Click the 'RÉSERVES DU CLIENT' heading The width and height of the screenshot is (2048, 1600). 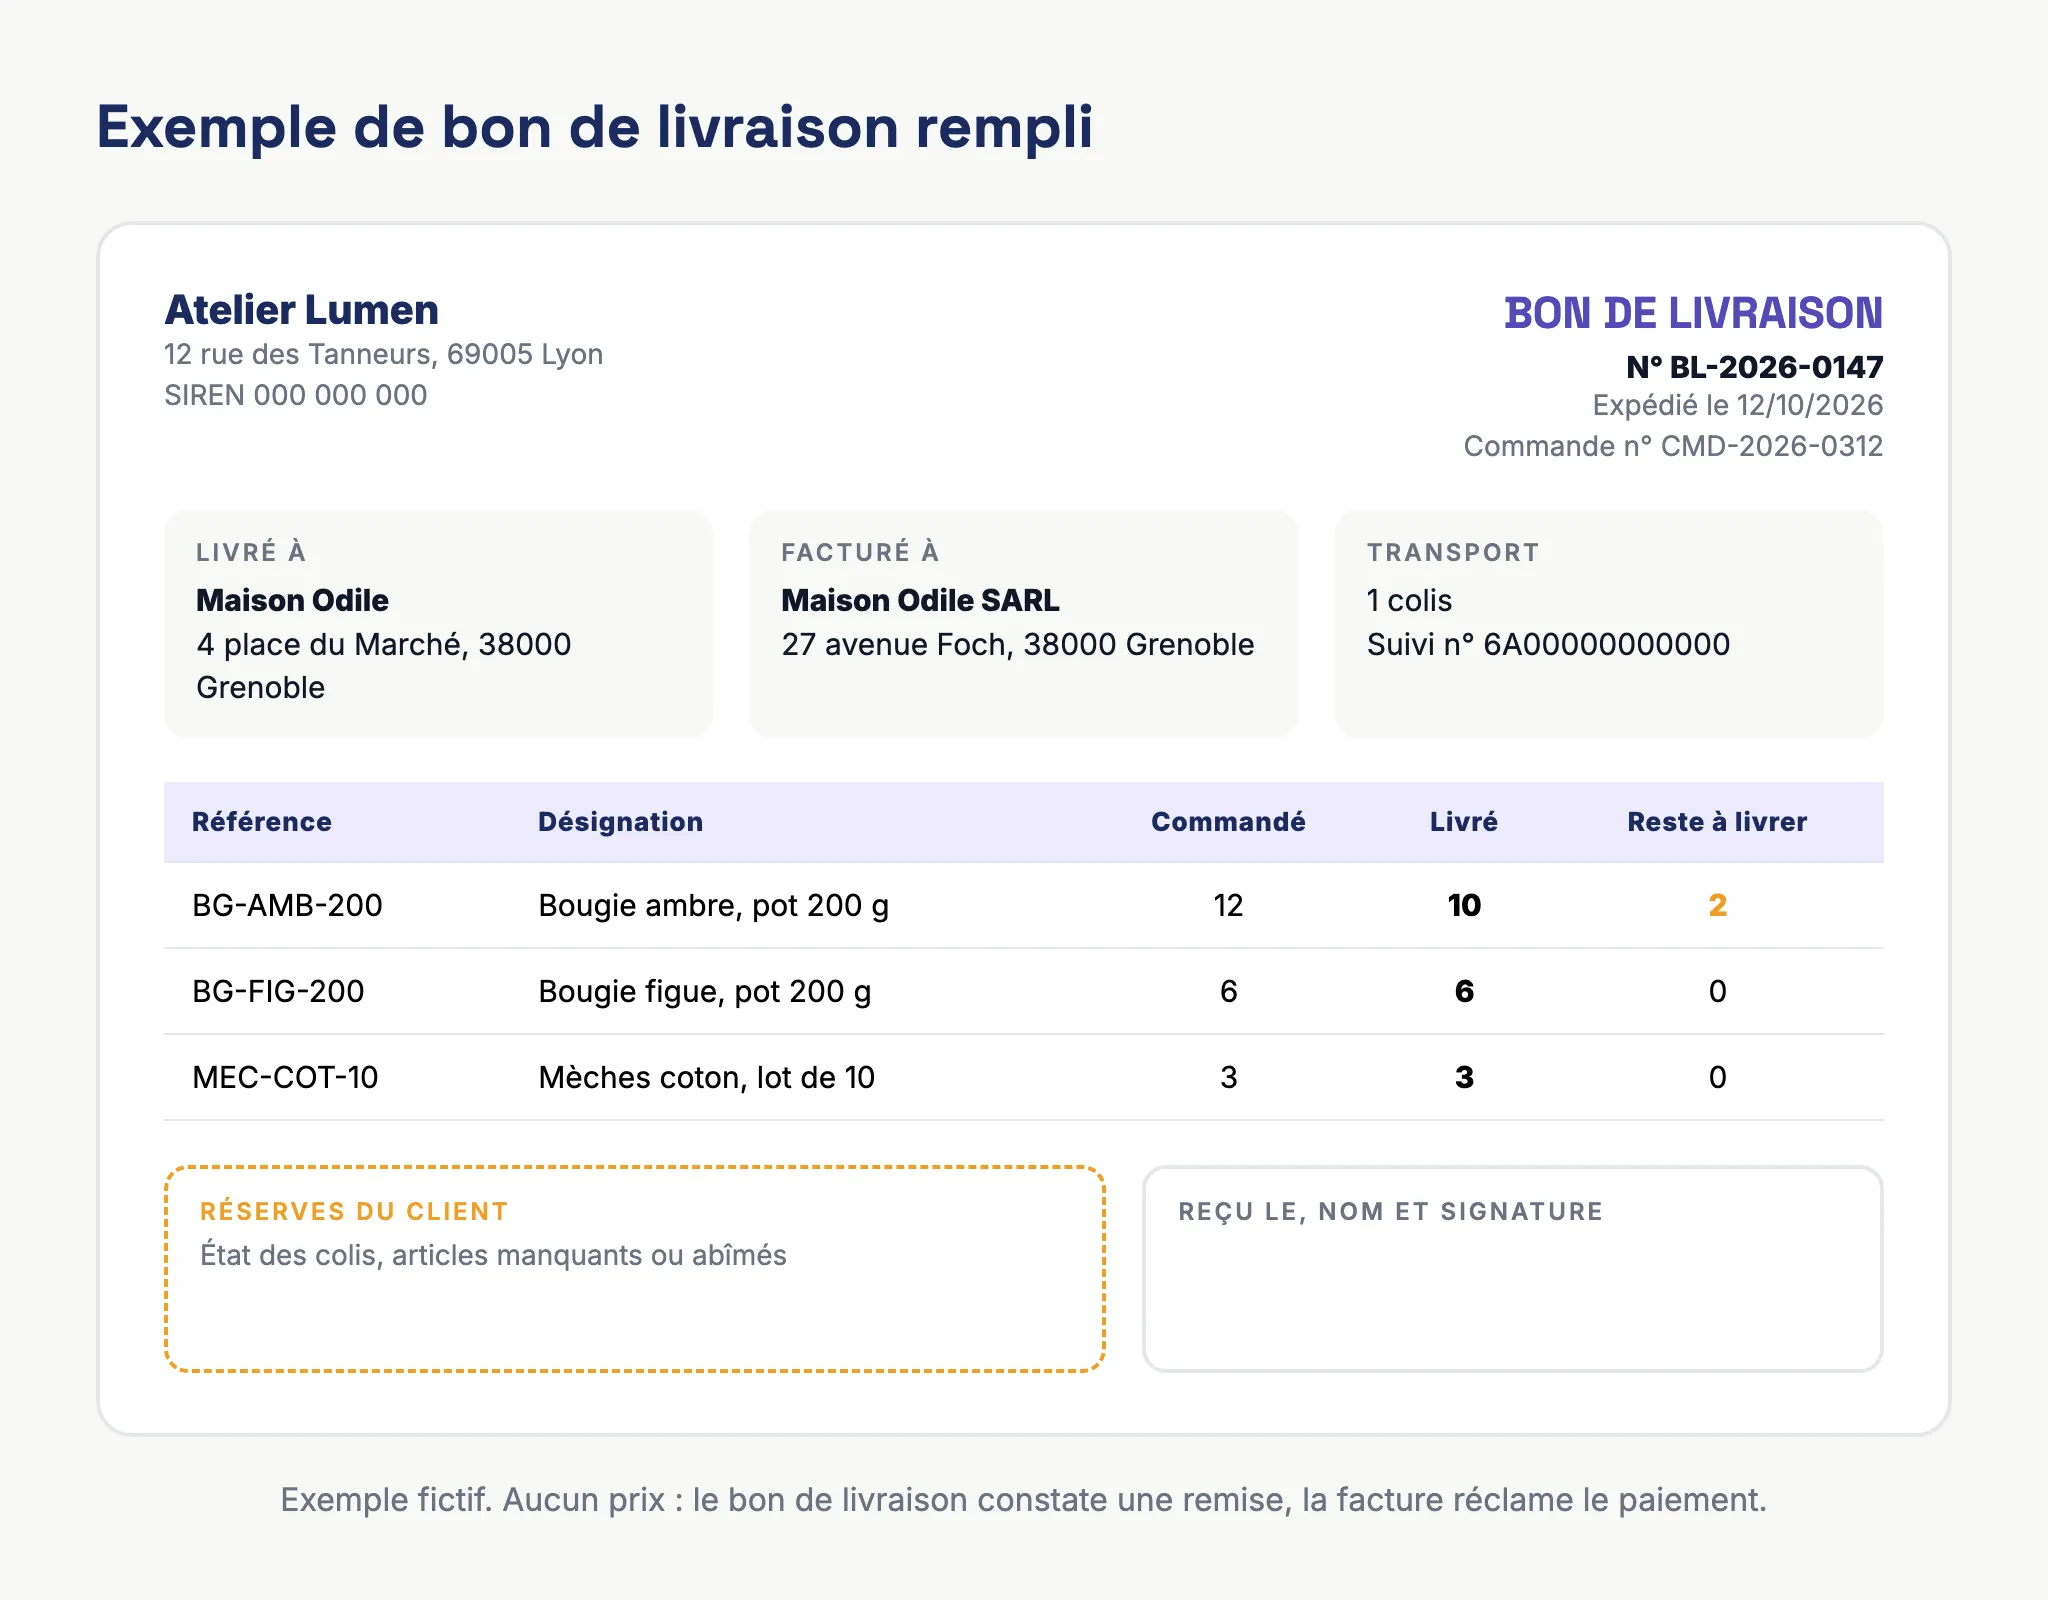[354, 1211]
